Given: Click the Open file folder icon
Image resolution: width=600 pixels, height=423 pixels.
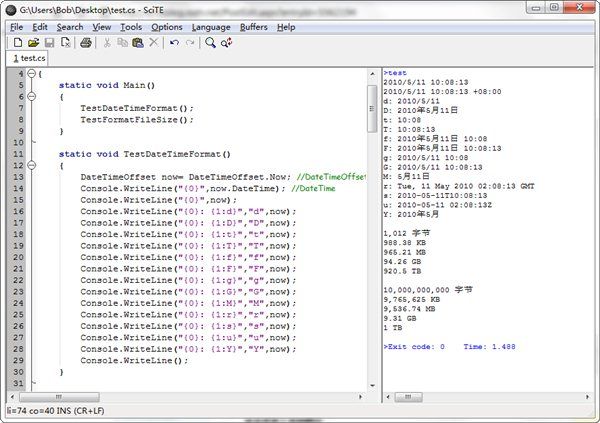Looking at the screenshot, I should (33, 42).
